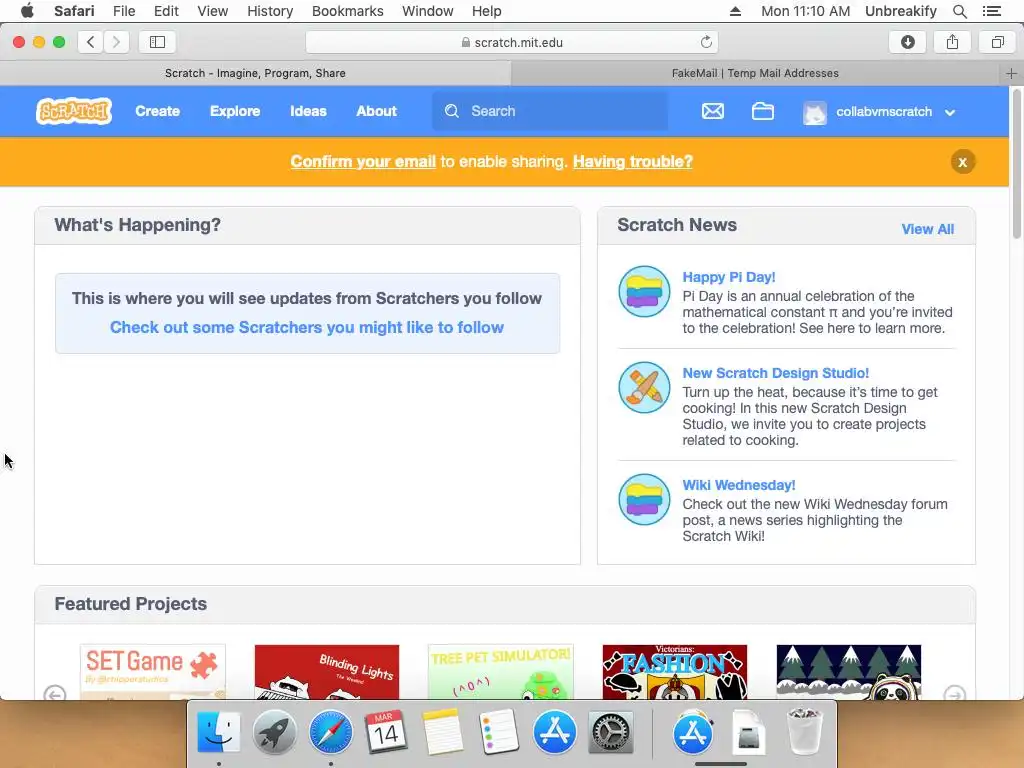Click the Unbreakify menu bar item
Viewport: 1024px width, 768px height.
[901, 11]
